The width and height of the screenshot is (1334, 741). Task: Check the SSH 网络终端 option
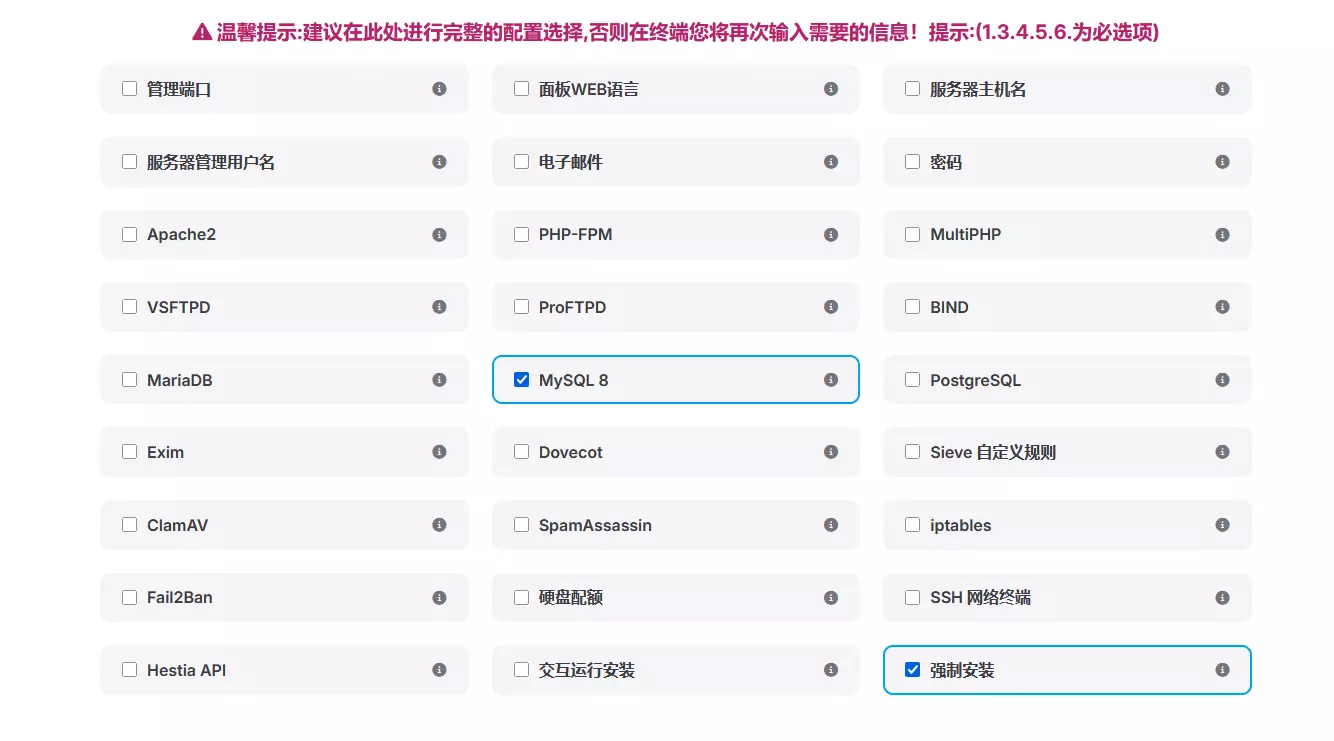click(x=912, y=598)
